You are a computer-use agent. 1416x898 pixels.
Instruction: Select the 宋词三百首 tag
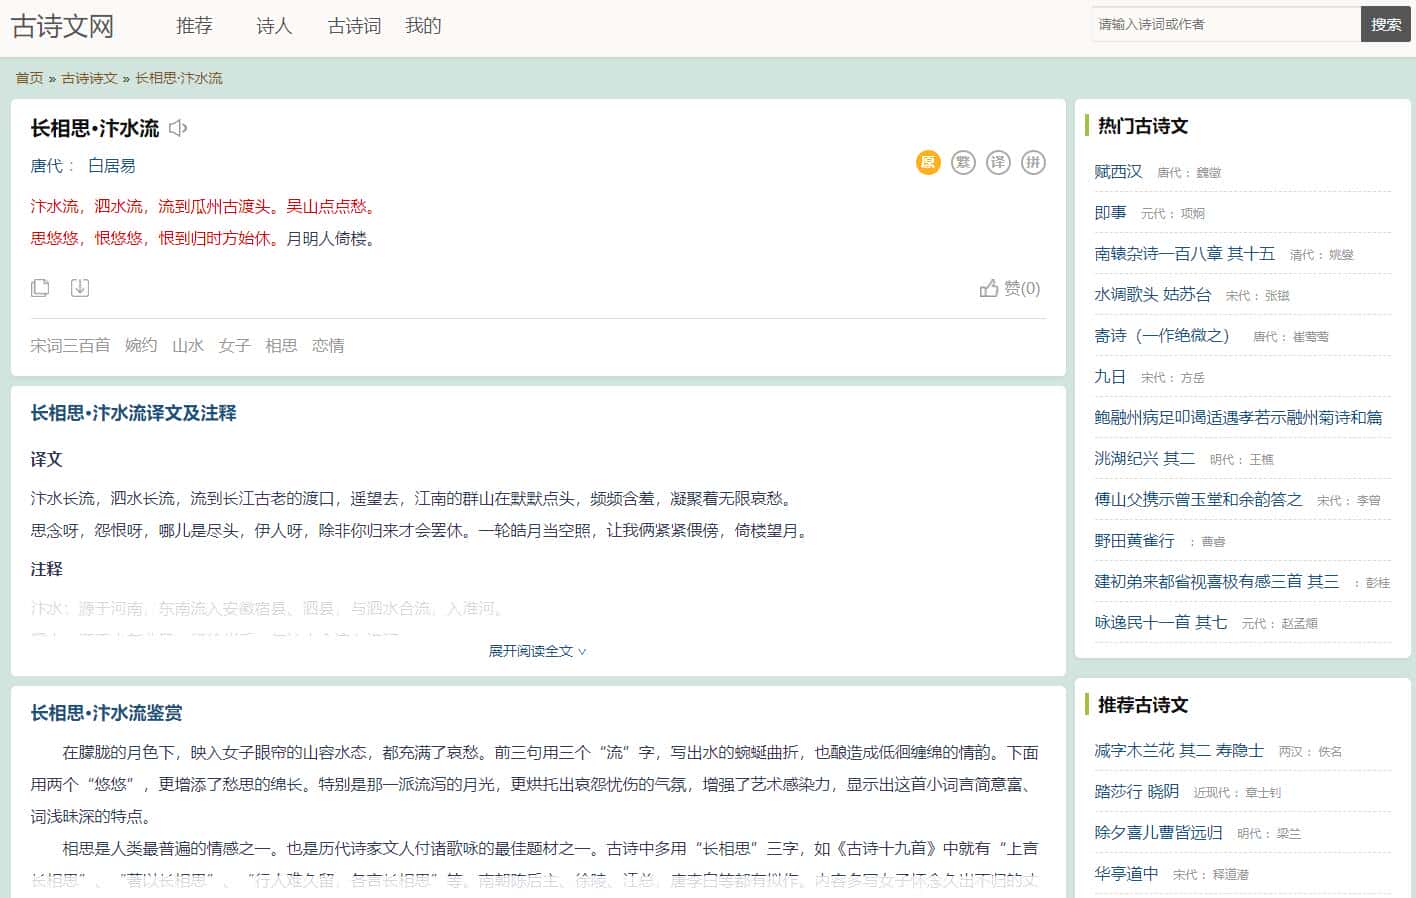pyautogui.click(x=70, y=346)
